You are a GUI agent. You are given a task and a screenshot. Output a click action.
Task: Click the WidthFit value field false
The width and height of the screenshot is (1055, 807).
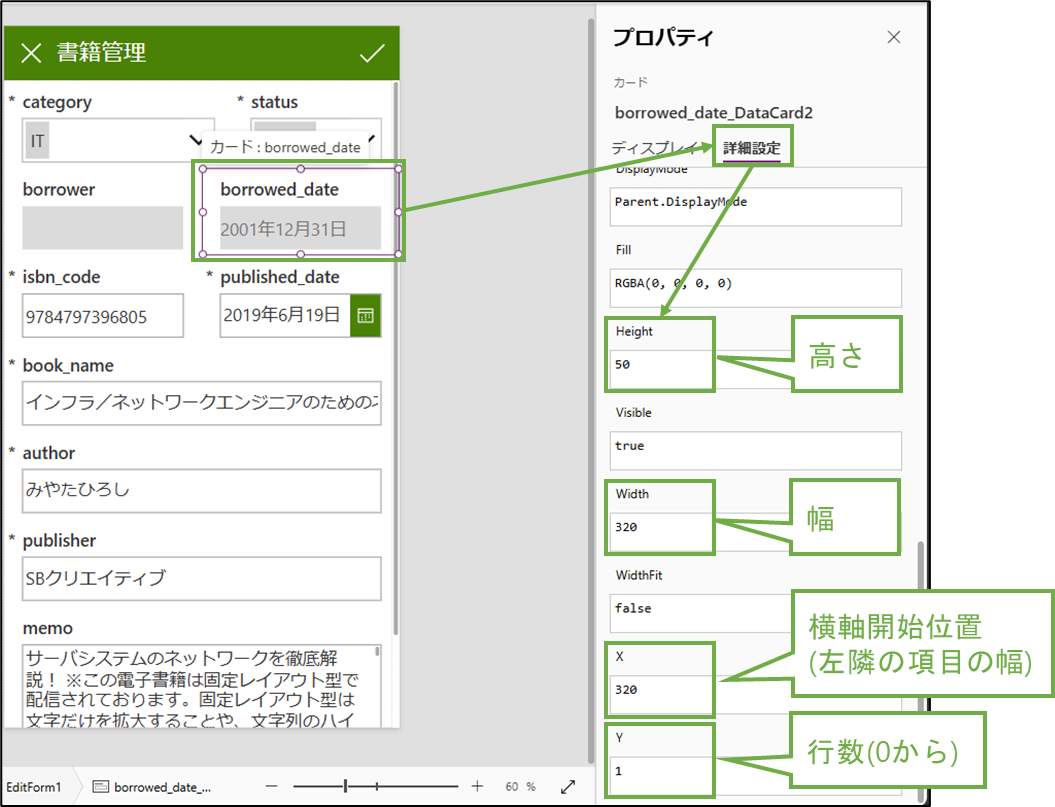(701, 612)
